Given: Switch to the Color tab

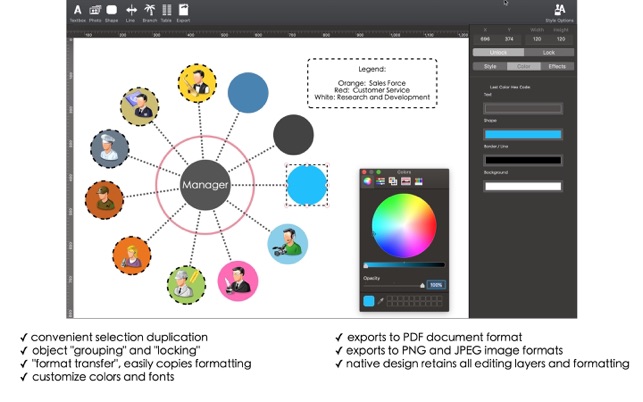Looking at the screenshot, I should click(524, 66).
